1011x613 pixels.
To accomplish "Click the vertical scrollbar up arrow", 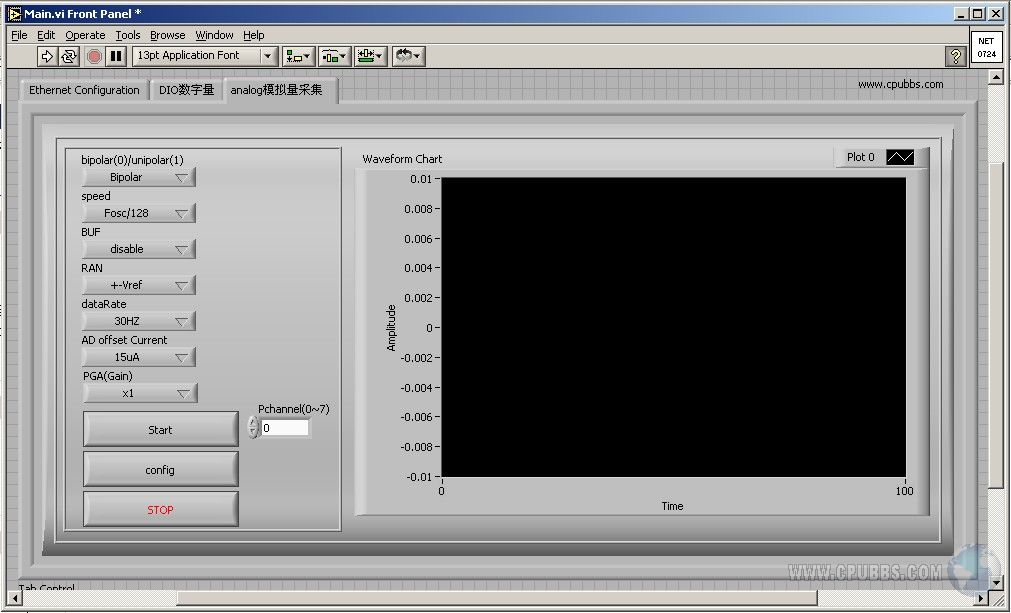I will (995, 77).
